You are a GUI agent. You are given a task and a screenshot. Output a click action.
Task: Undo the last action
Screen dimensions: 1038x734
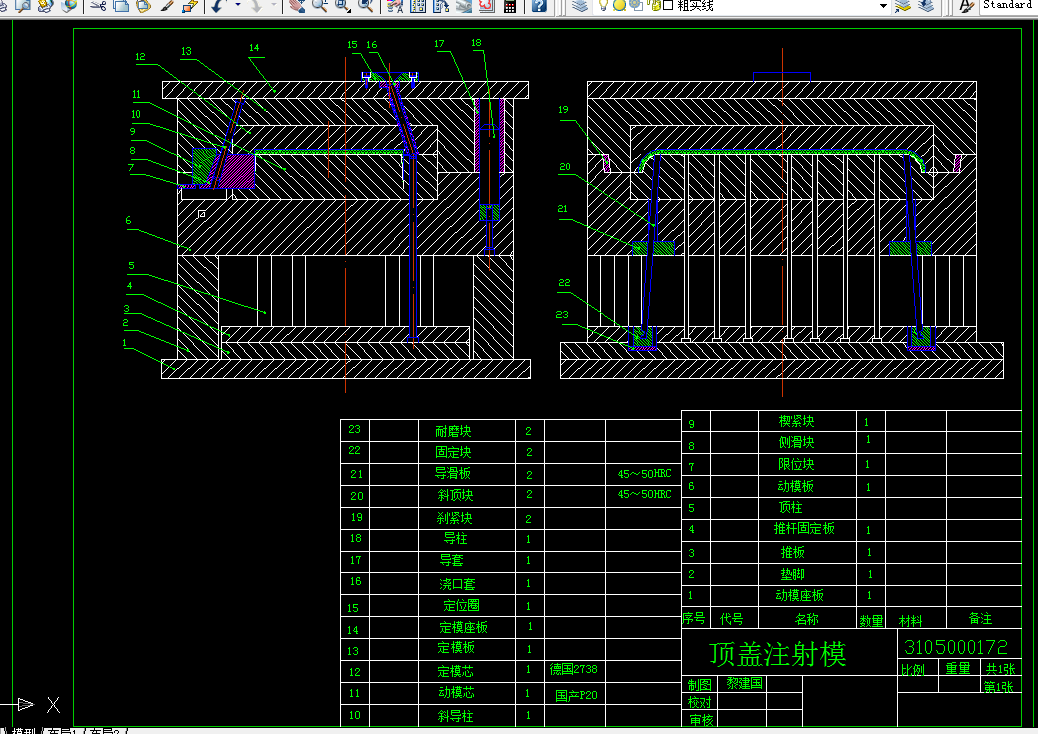[218, 6]
